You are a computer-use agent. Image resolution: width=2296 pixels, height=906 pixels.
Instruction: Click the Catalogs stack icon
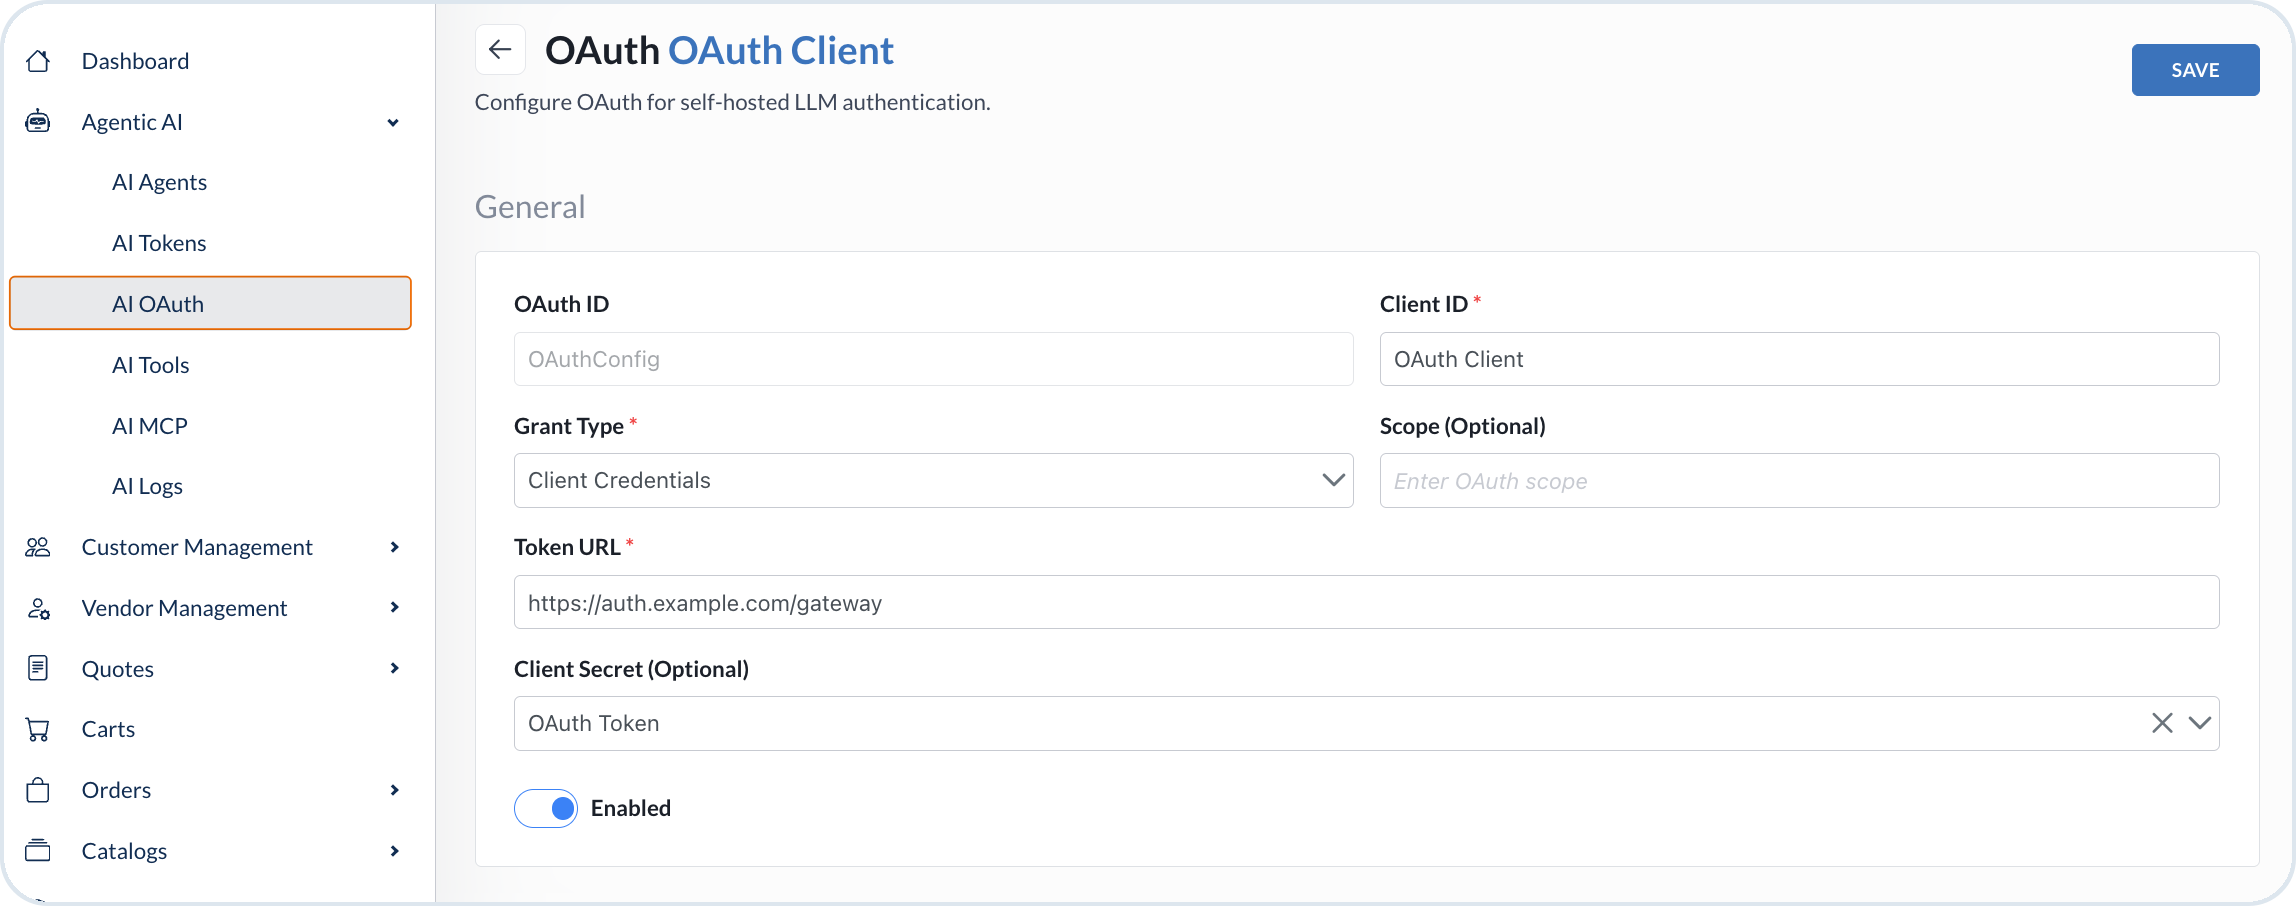coord(38,851)
